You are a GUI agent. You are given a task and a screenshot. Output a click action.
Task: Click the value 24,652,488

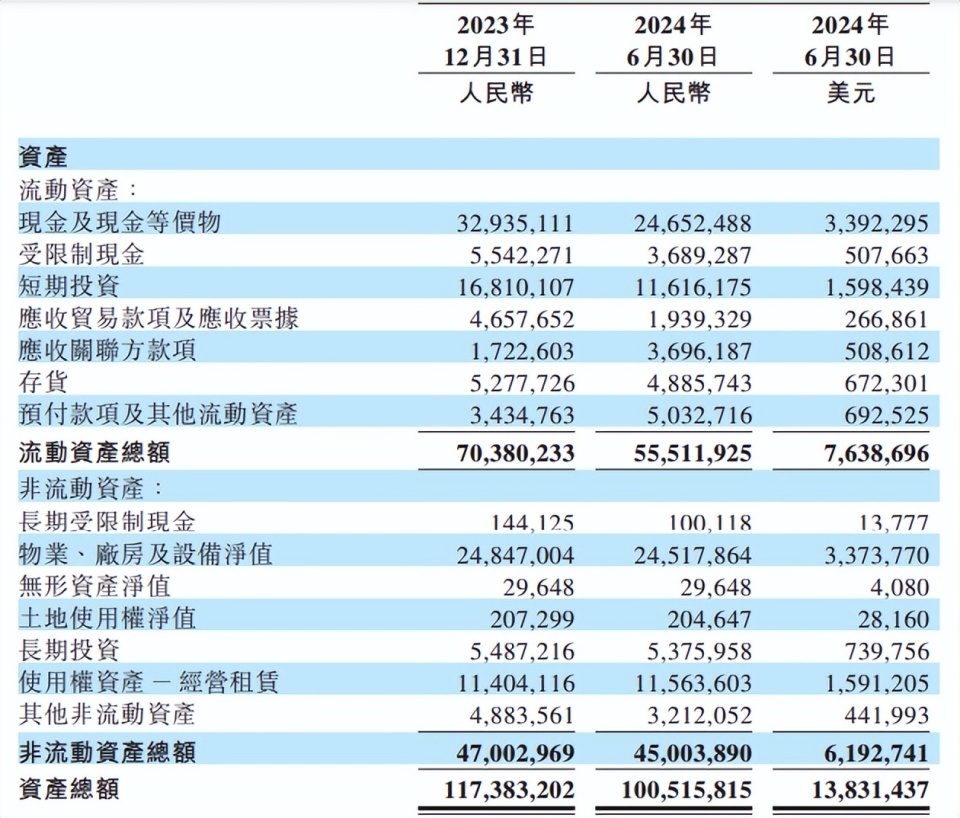click(692, 223)
